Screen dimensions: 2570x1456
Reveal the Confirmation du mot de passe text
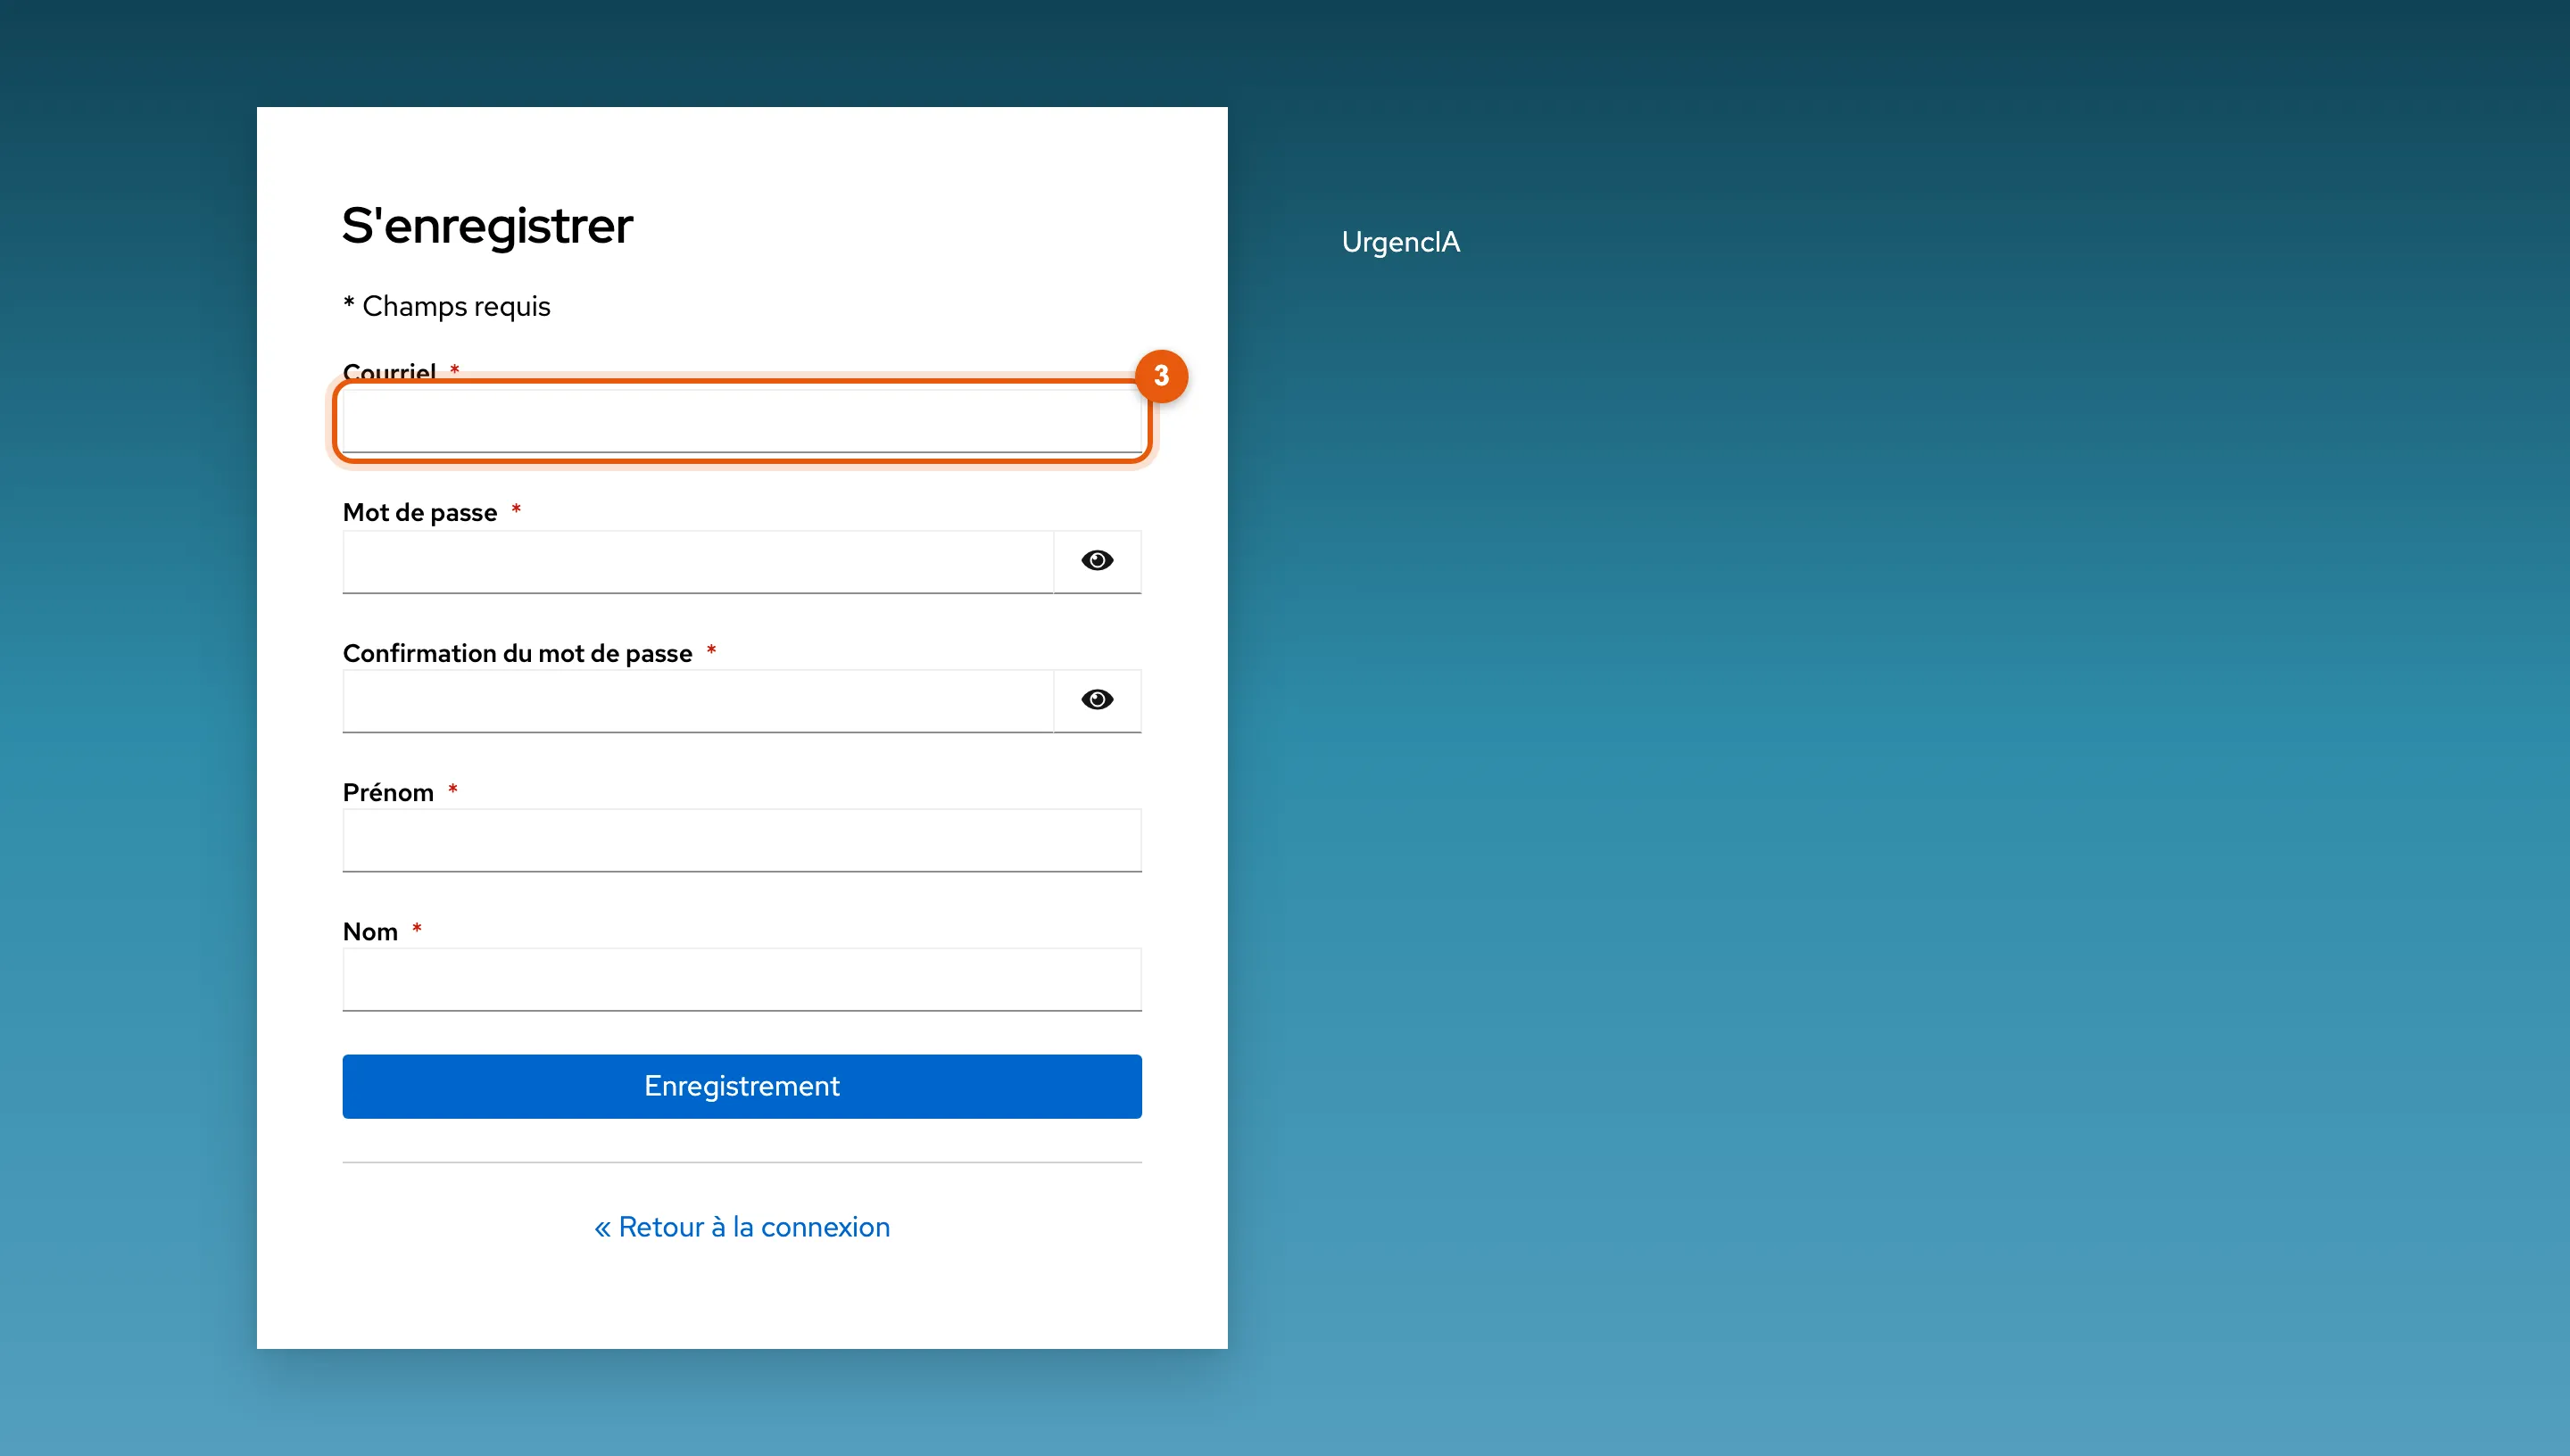tap(1097, 700)
